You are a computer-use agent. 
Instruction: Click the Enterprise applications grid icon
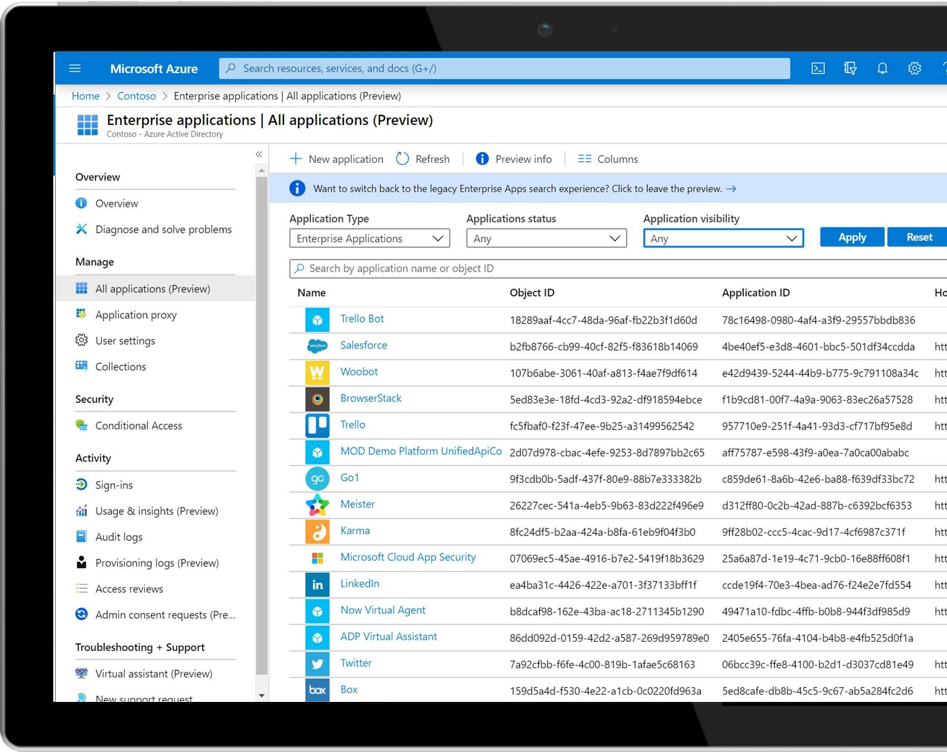[x=88, y=125]
